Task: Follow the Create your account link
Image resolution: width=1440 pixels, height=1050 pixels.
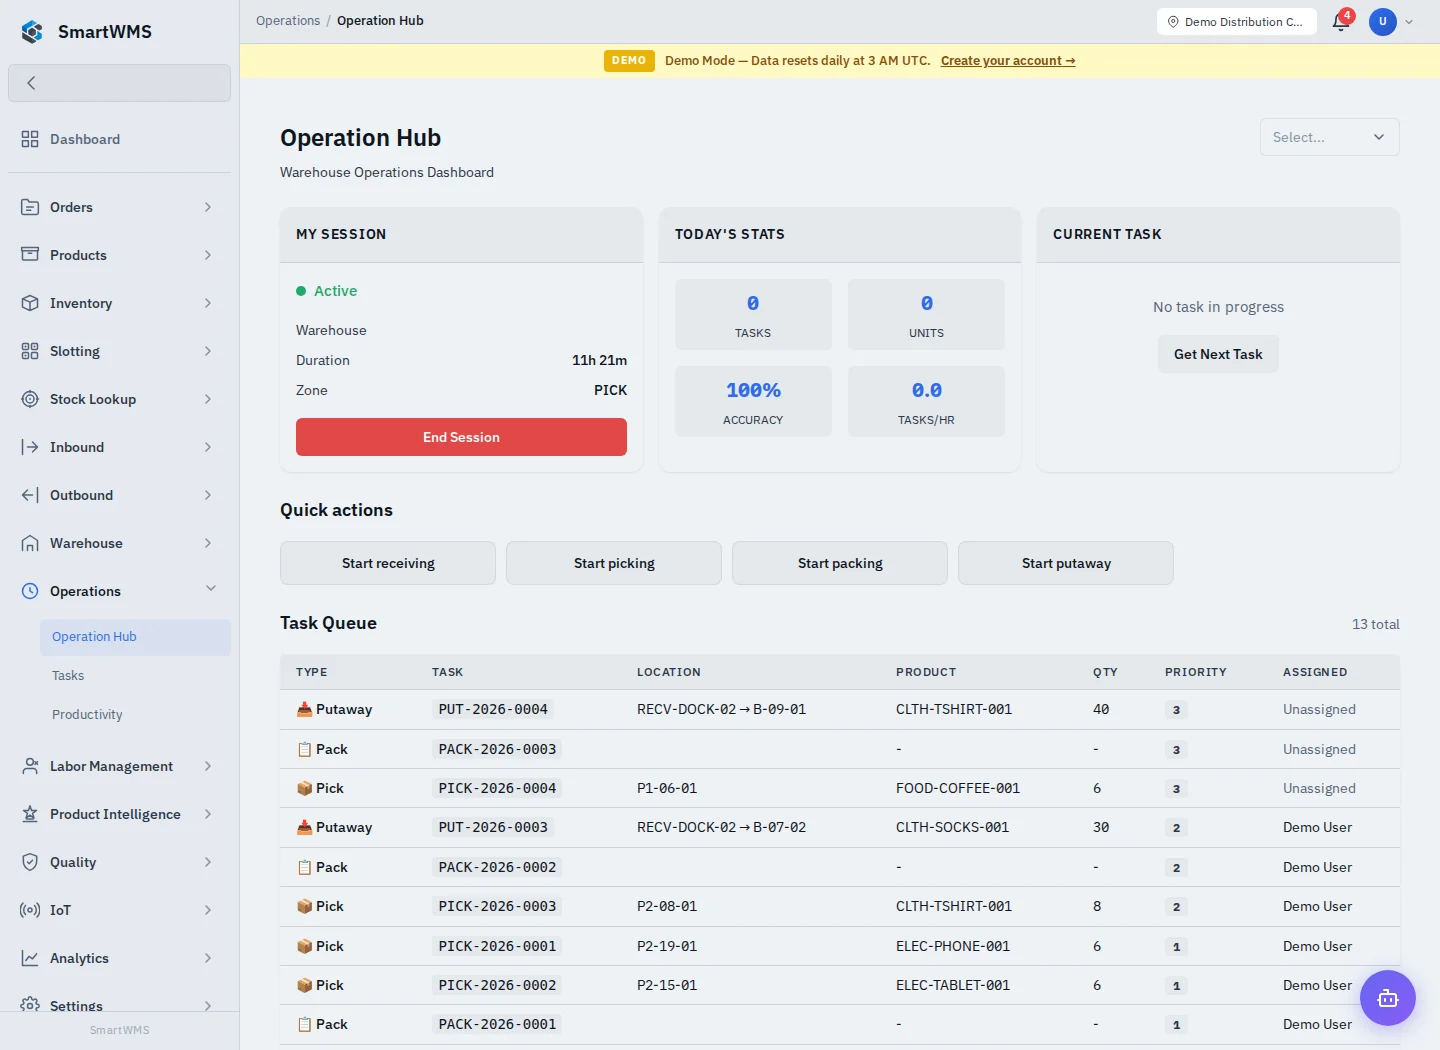Action: pos(1008,61)
